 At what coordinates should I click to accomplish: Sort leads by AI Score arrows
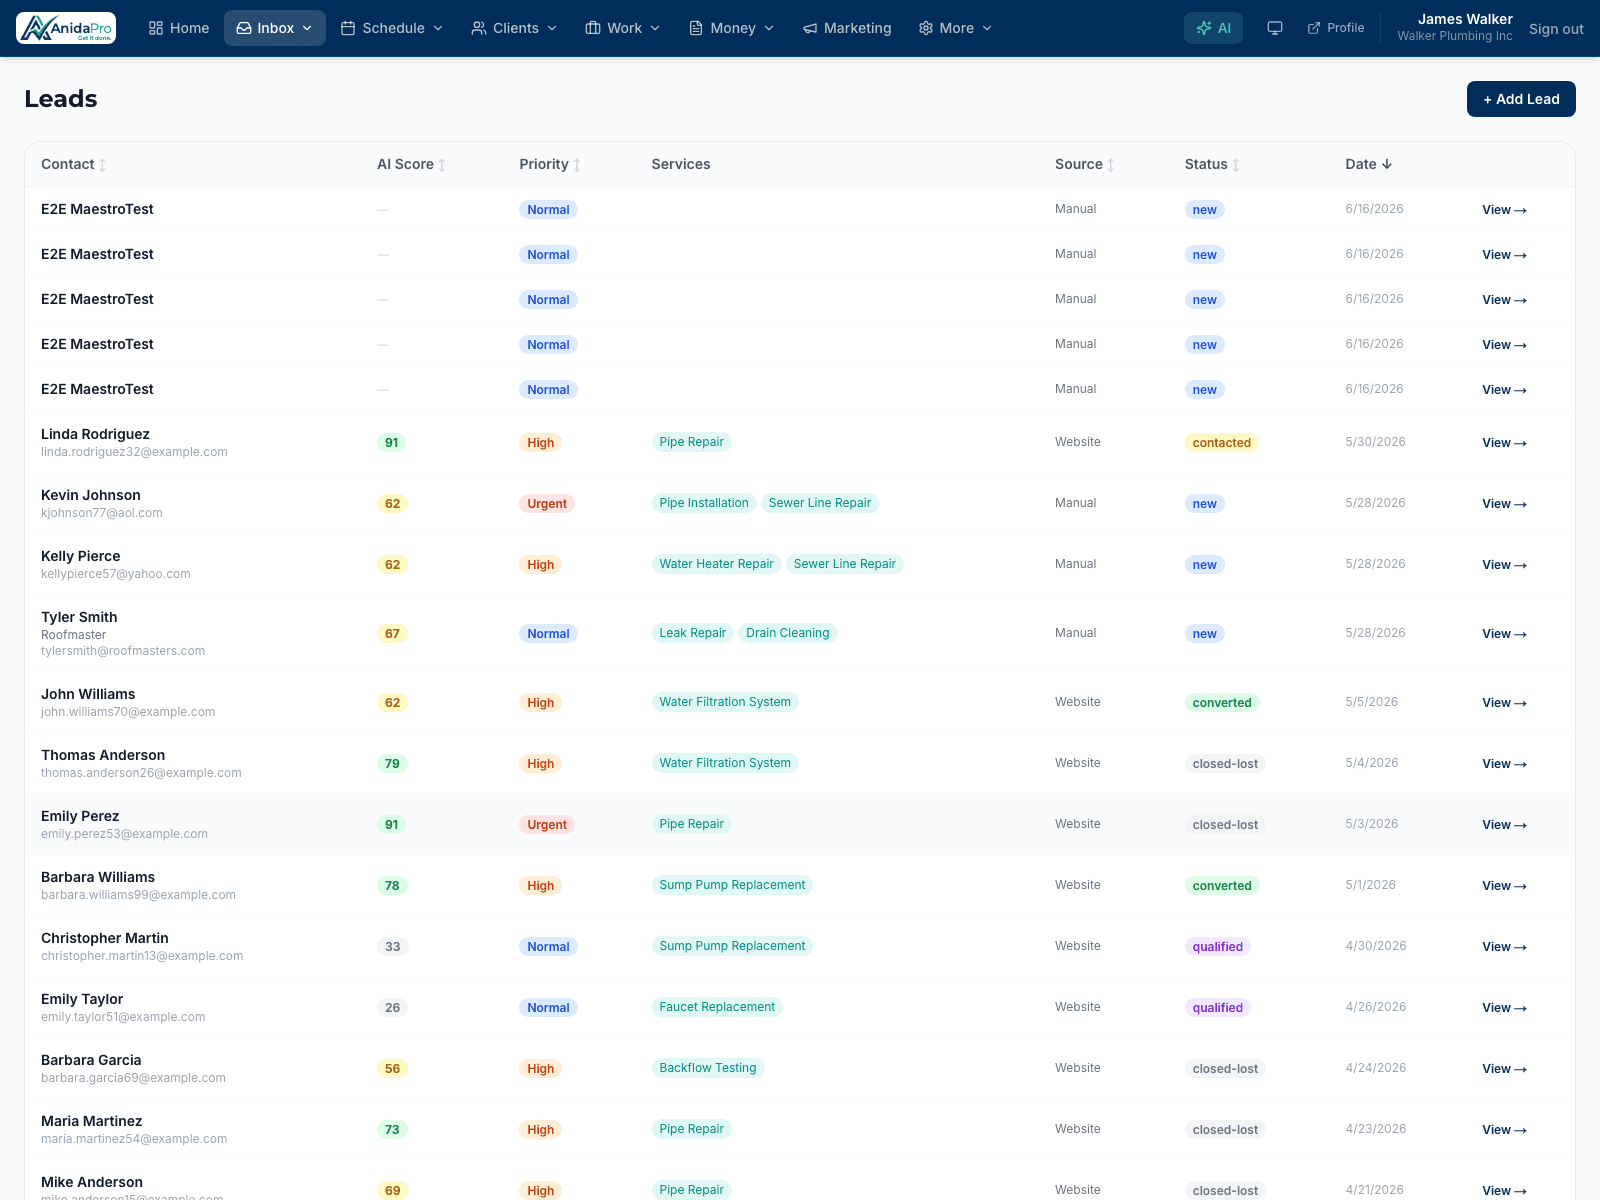(x=442, y=165)
